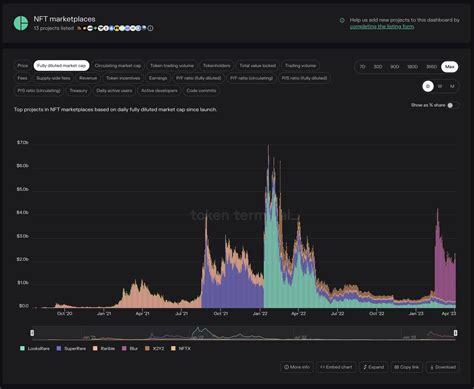This screenshot has width=474, height=389.
Task: Set time range to 30D
Action: tap(378, 67)
